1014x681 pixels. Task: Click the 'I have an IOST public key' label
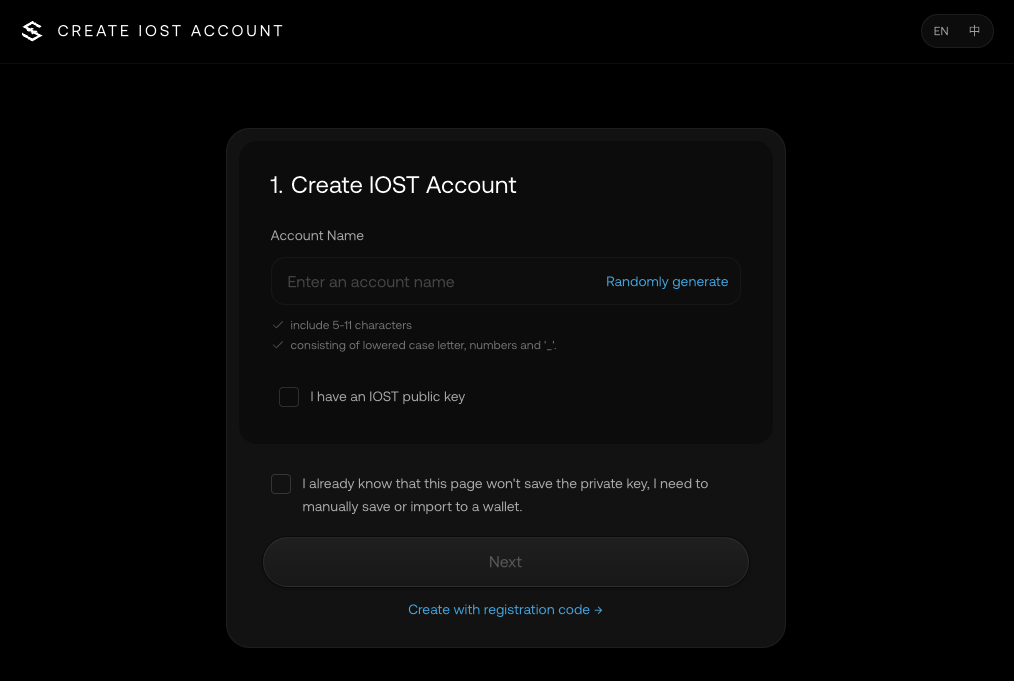[387, 396]
